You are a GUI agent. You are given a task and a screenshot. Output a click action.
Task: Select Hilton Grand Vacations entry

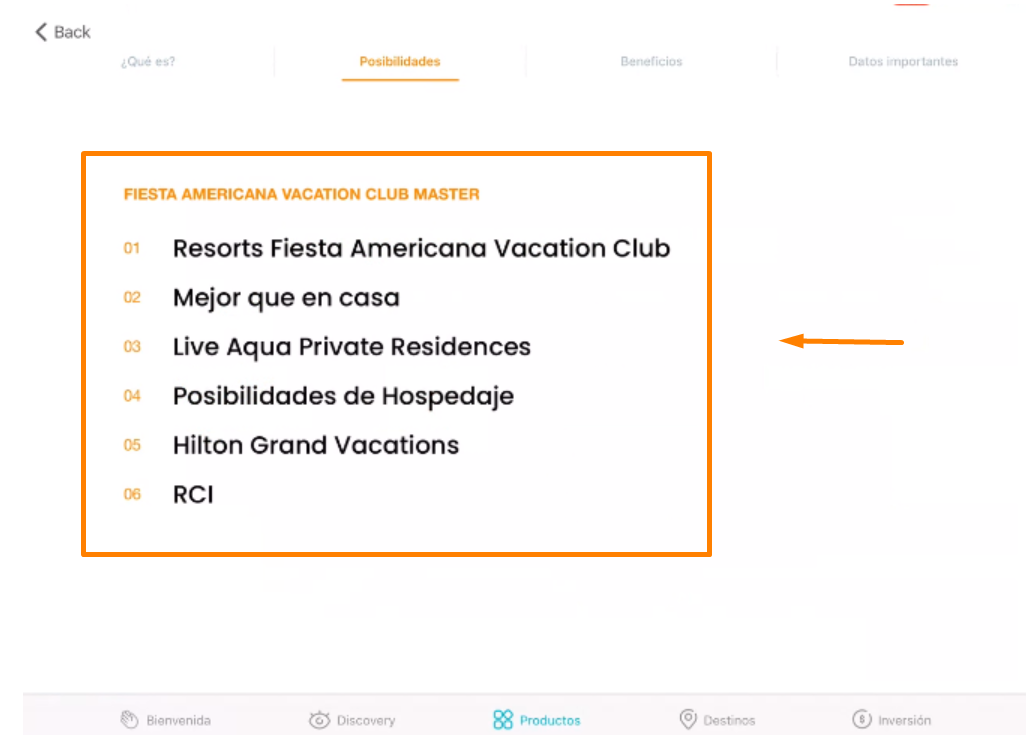[316, 445]
